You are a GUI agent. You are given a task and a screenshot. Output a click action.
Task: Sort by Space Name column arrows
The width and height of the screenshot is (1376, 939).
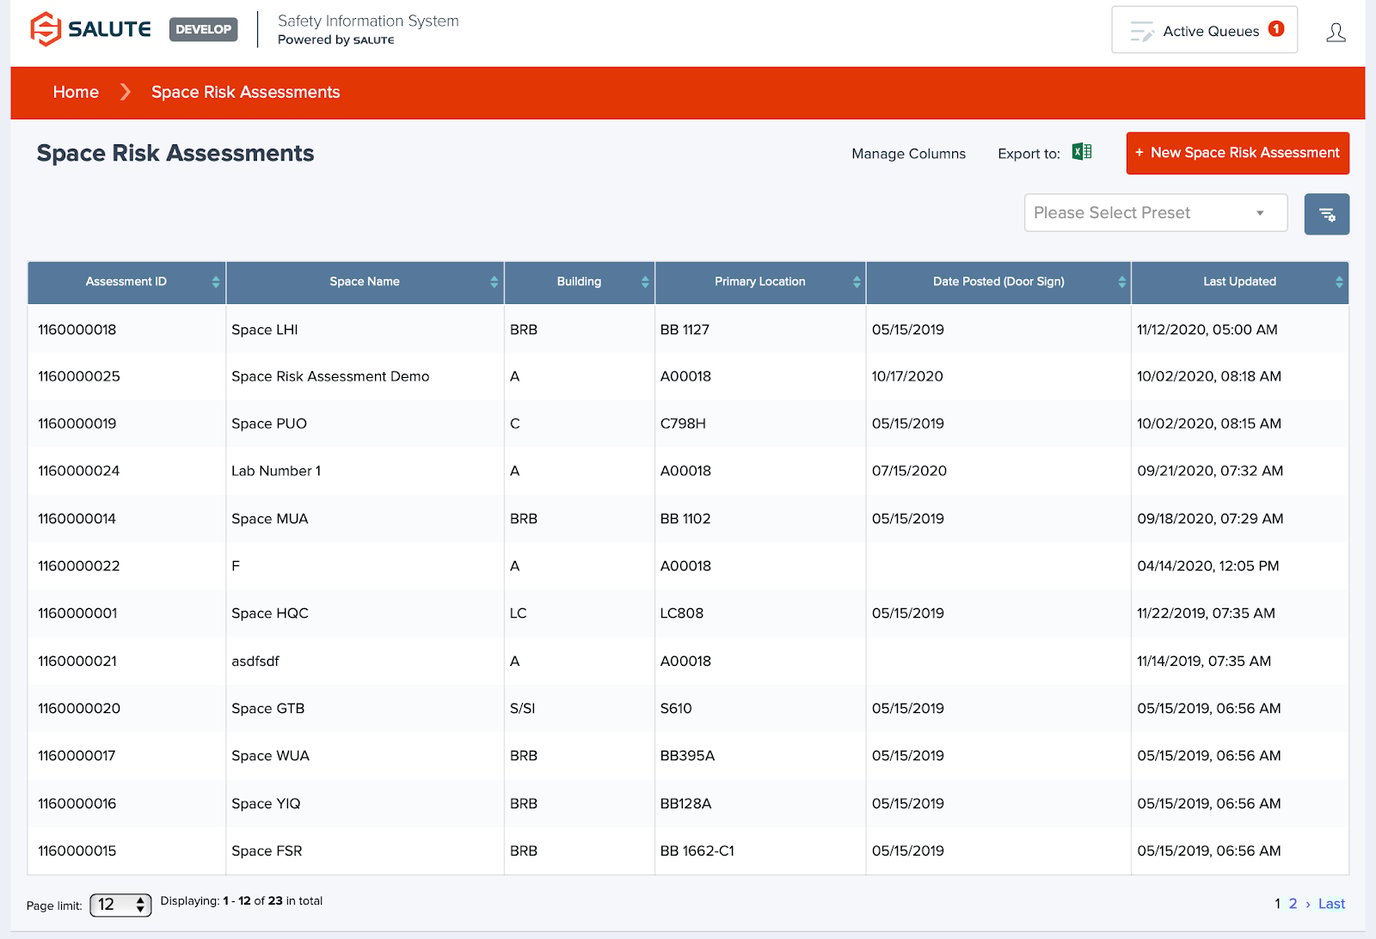coord(493,282)
